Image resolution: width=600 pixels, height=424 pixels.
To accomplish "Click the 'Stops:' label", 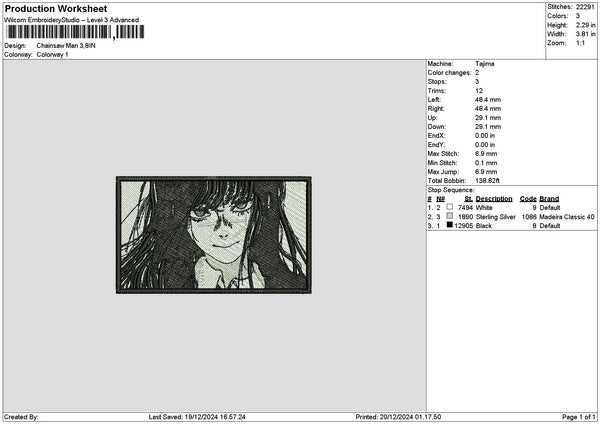I will point(437,82).
